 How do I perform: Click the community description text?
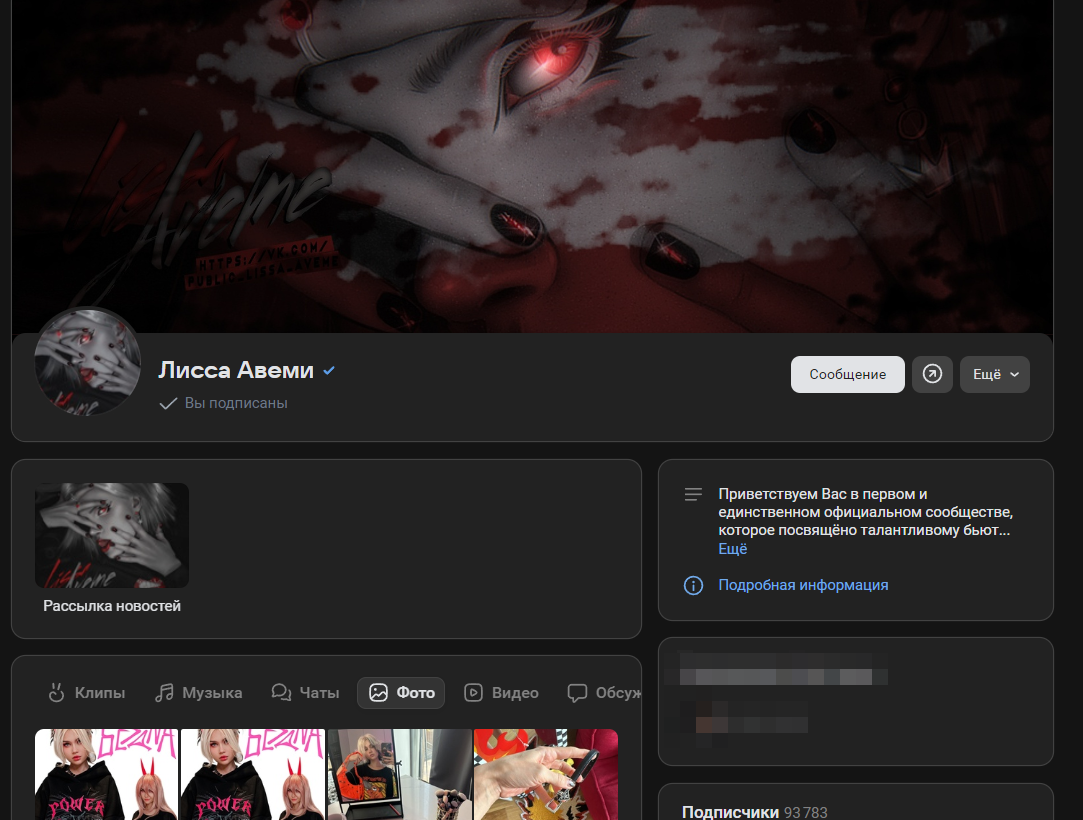[x=865, y=512]
